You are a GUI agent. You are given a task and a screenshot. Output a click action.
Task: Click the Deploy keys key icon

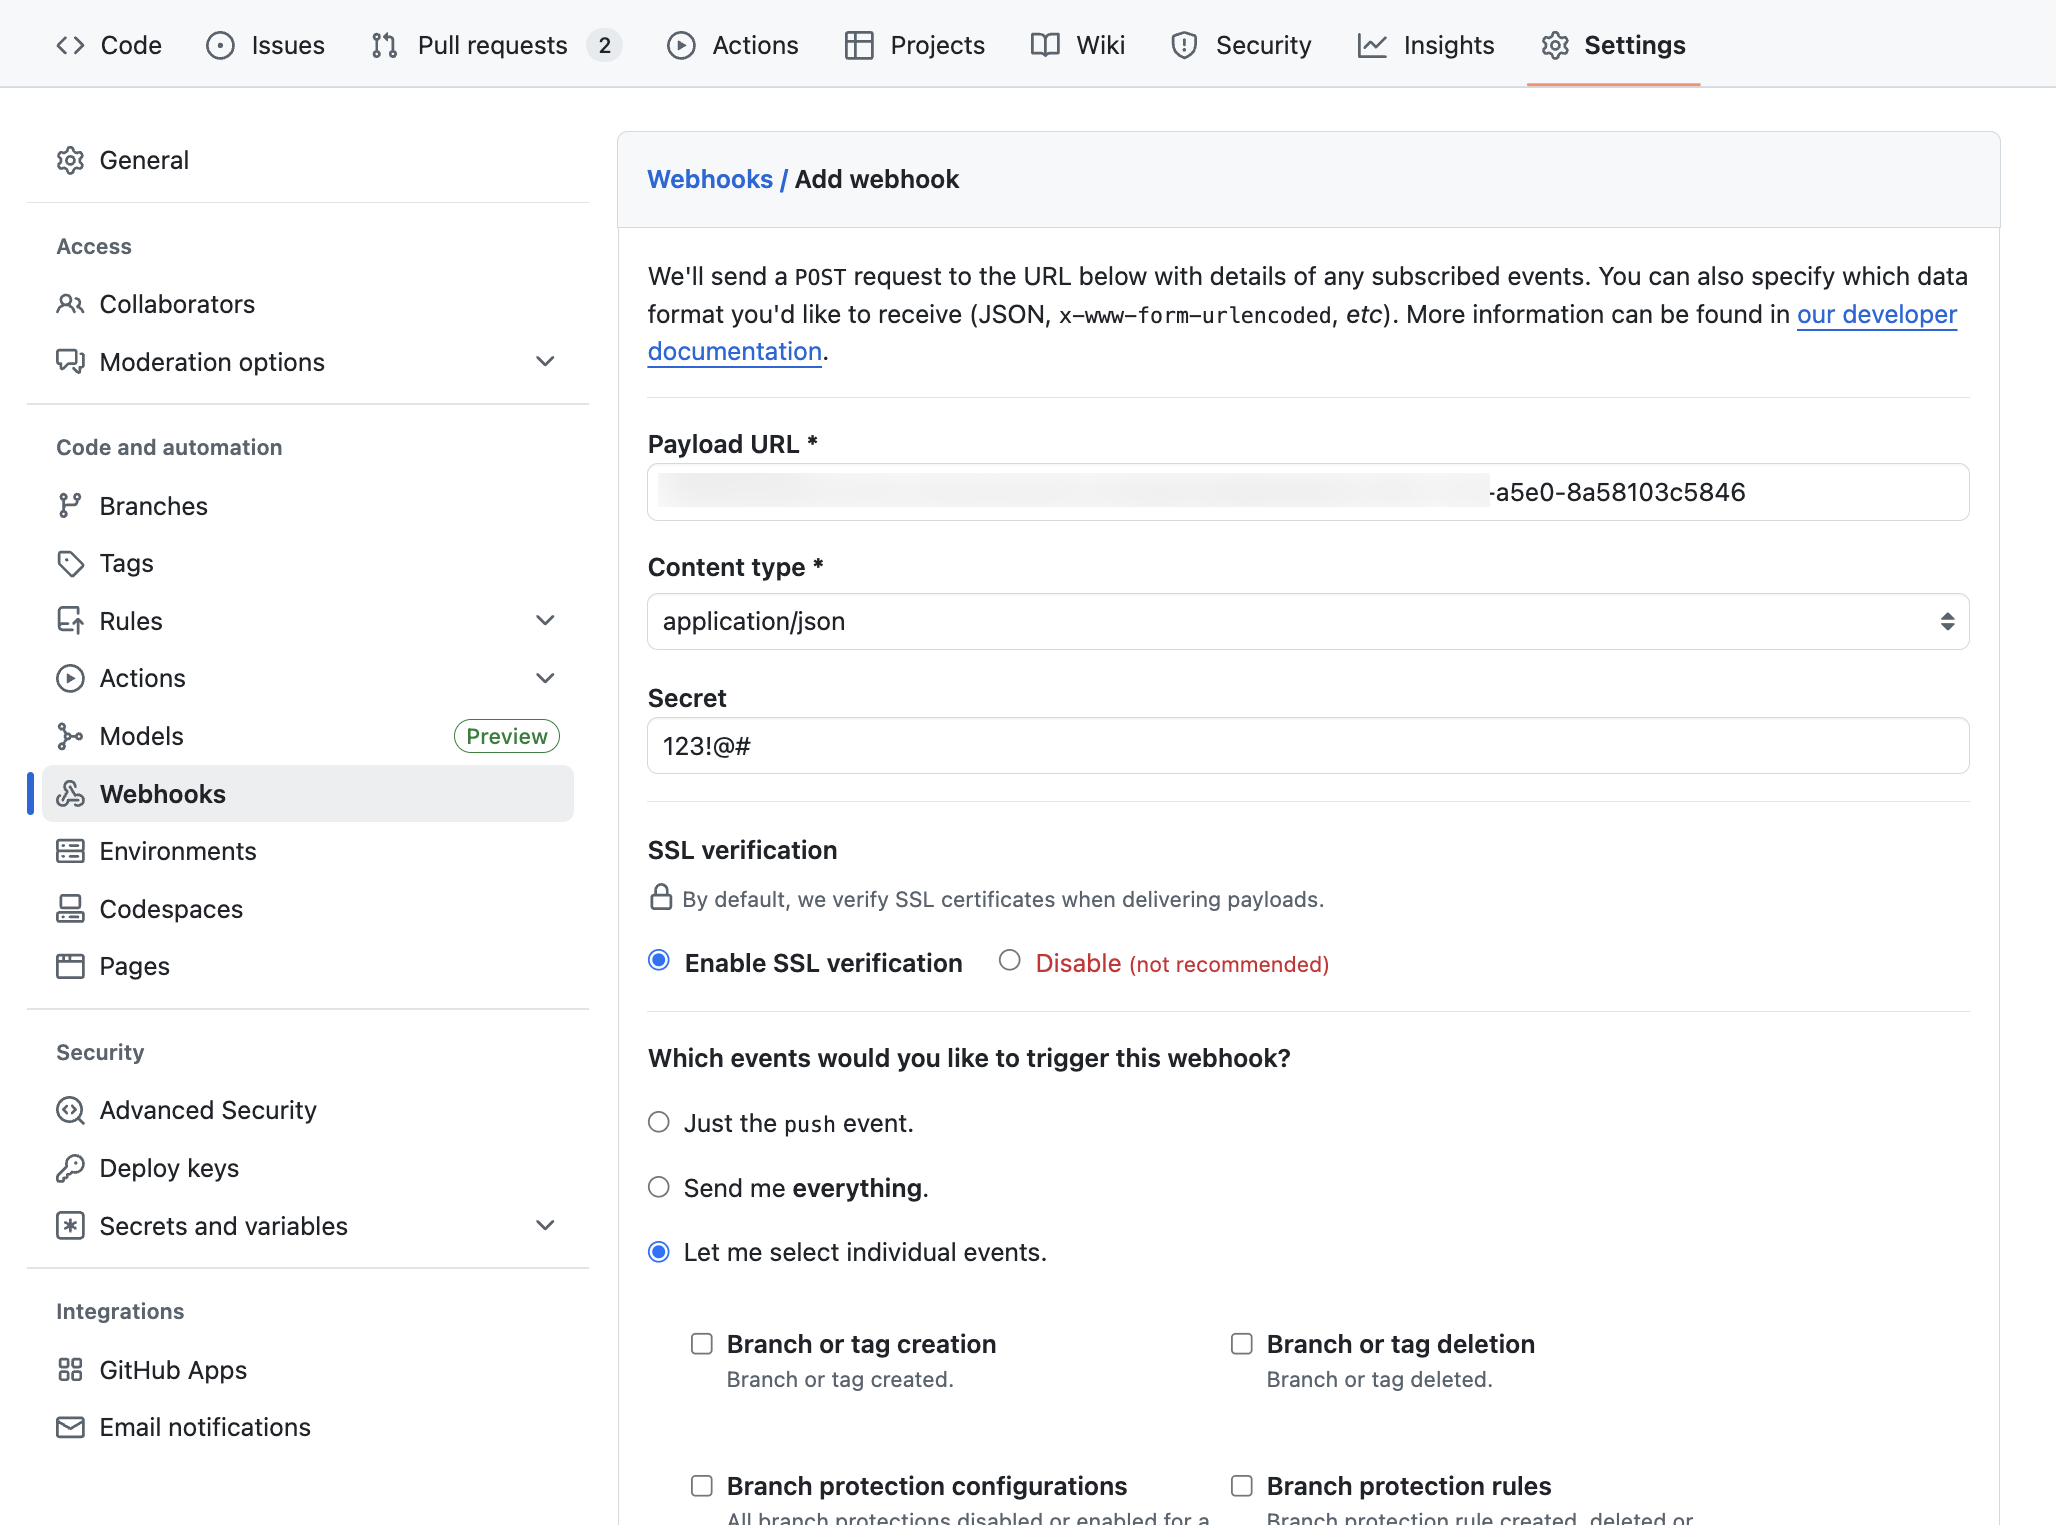tap(70, 1168)
